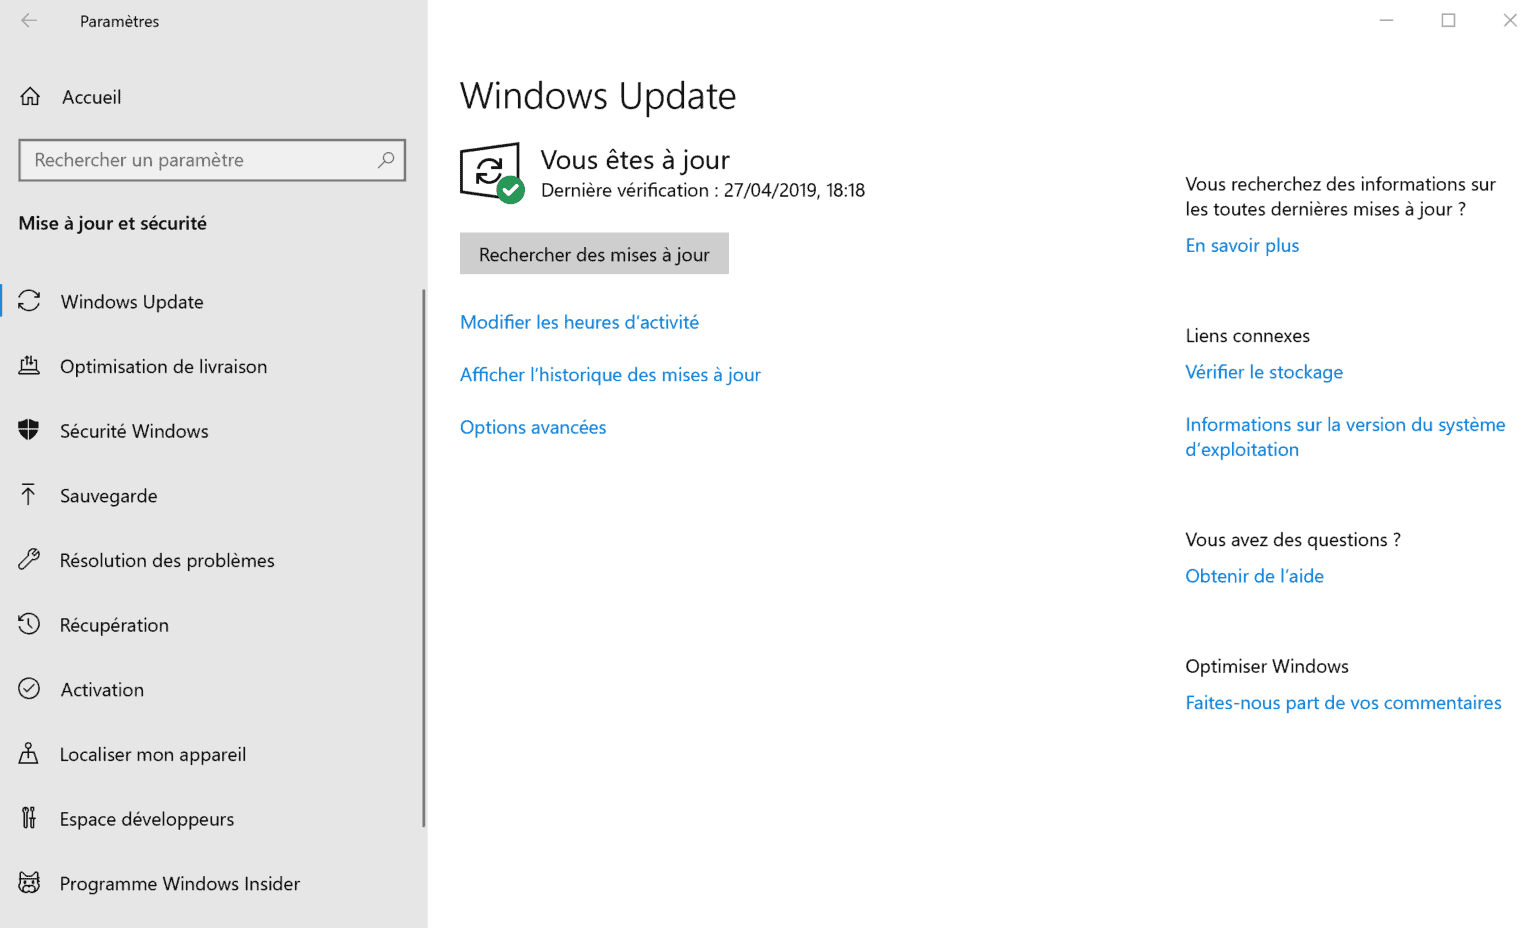This screenshot has height=928, width=1536.
Task: Open Informations sur la version du système link
Action: [1345, 437]
